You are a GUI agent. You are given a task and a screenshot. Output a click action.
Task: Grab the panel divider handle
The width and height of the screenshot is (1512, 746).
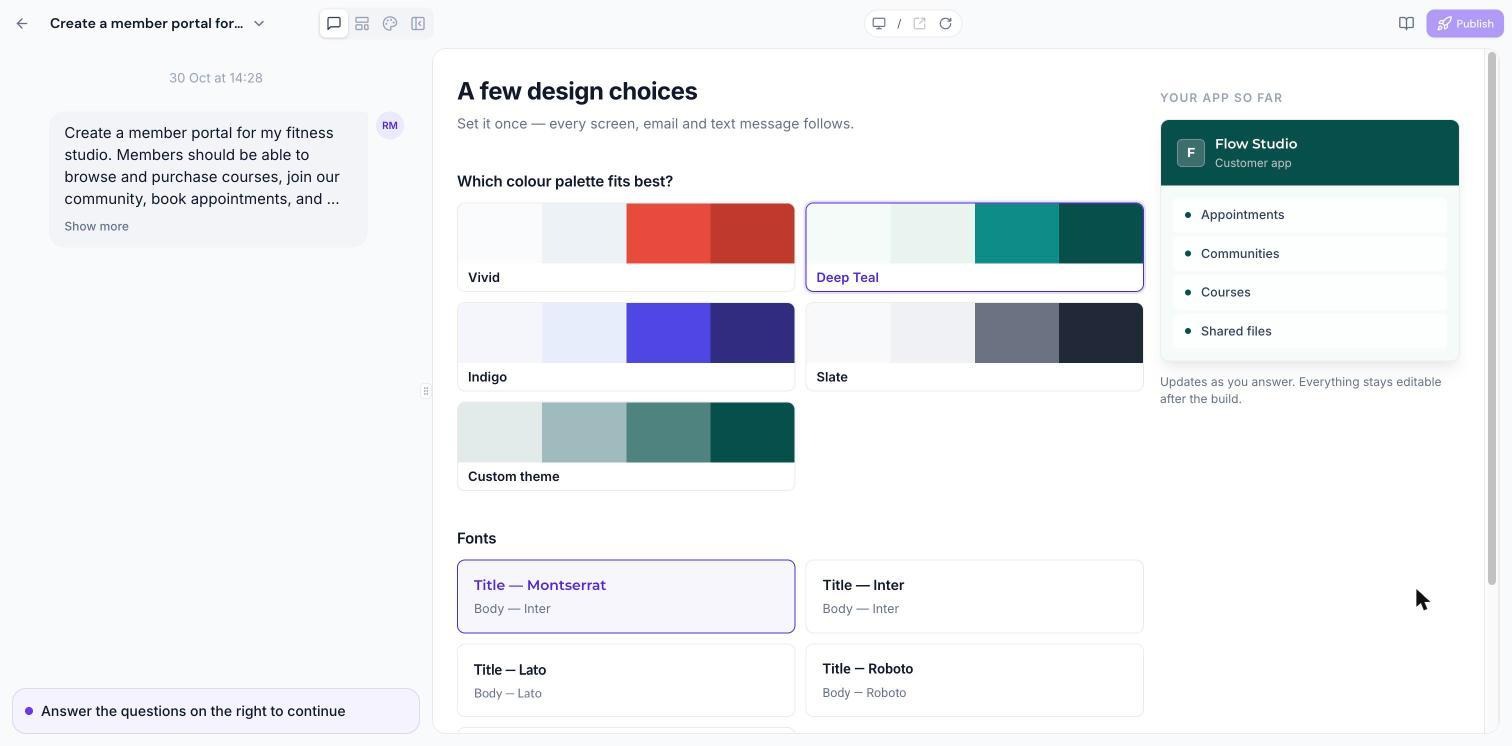[426, 391]
